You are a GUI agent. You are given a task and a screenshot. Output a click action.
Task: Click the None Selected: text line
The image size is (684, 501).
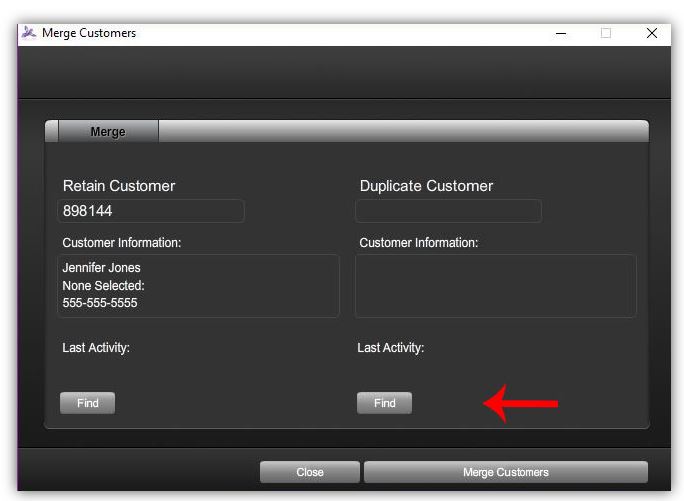click(x=103, y=285)
